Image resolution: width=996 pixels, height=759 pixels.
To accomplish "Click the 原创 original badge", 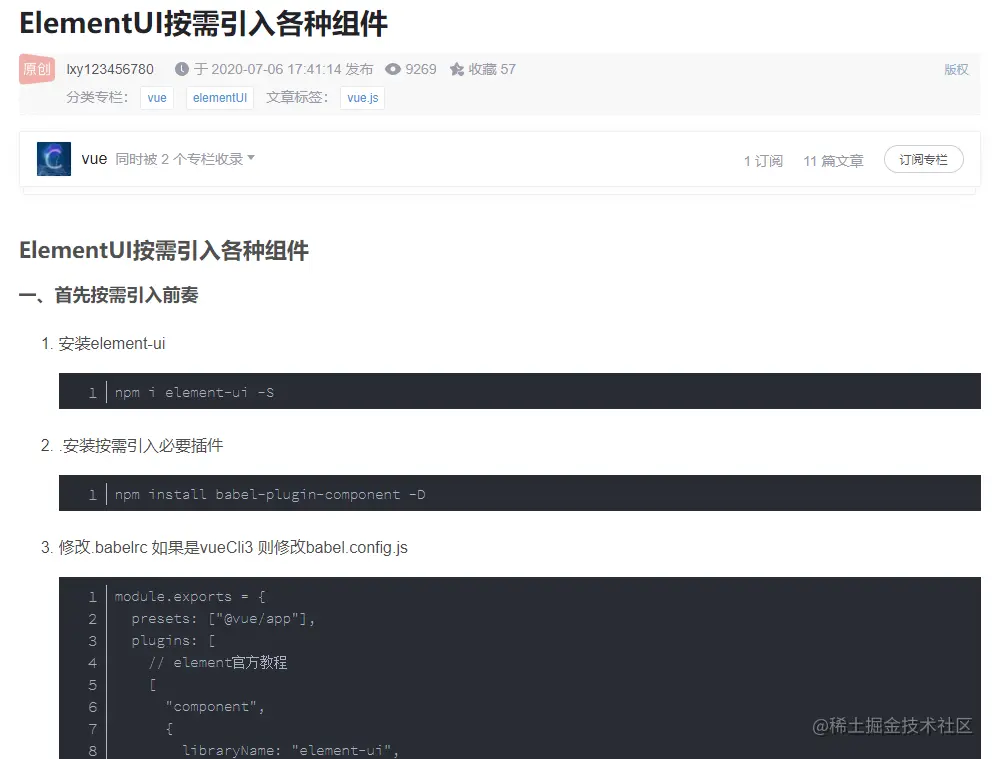I will pyautogui.click(x=37, y=69).
